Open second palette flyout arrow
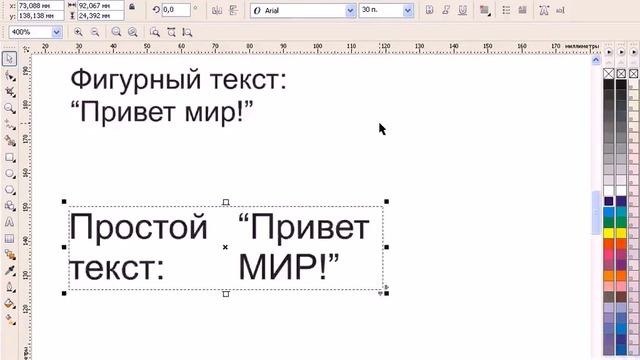 pos(621,52)
